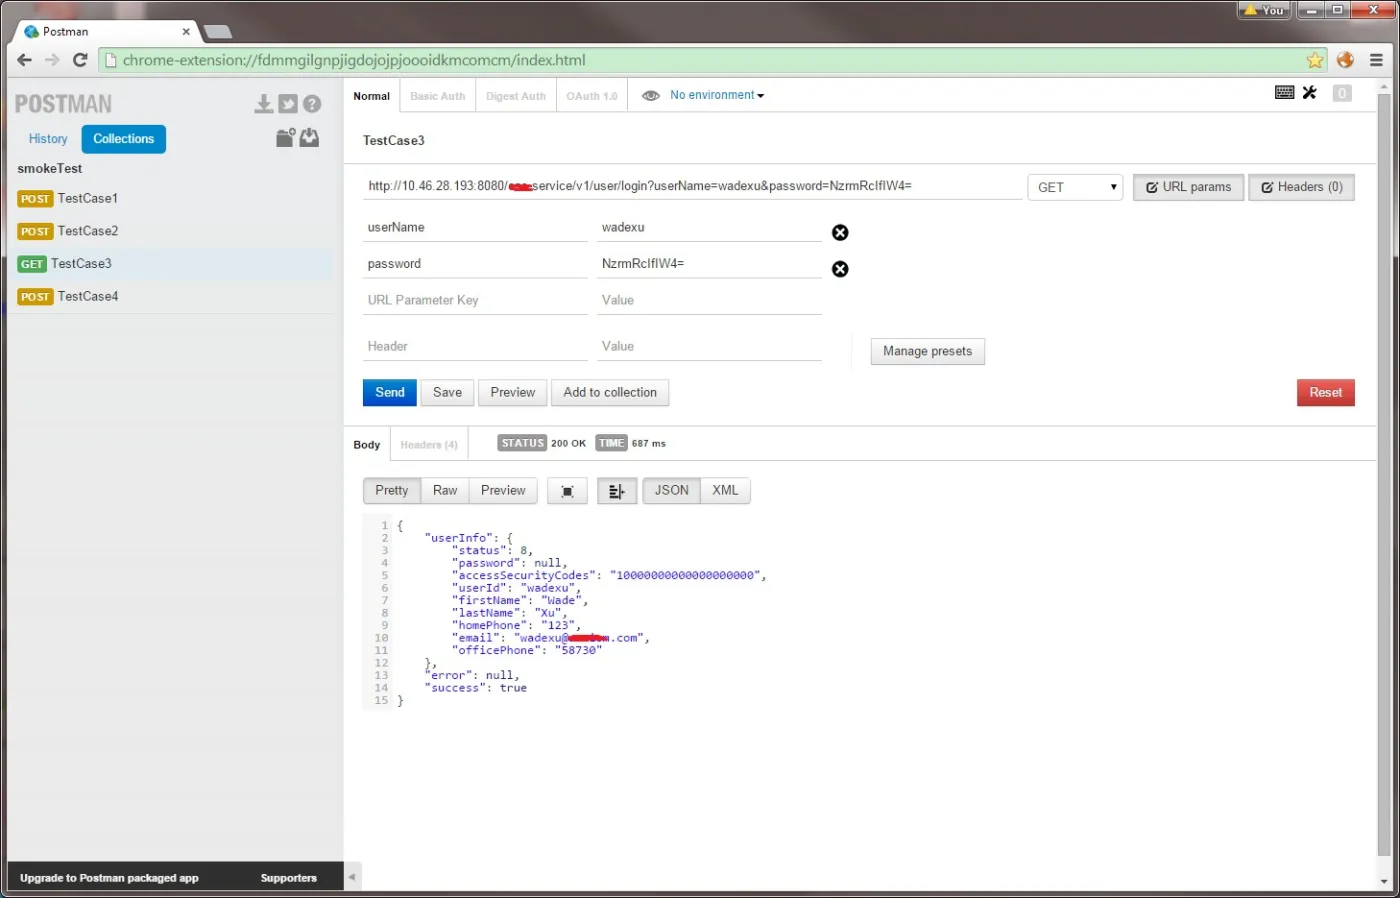Click the Twitter bird icon in sidebar
This screenshot has width=1400, height=898.
288,104
